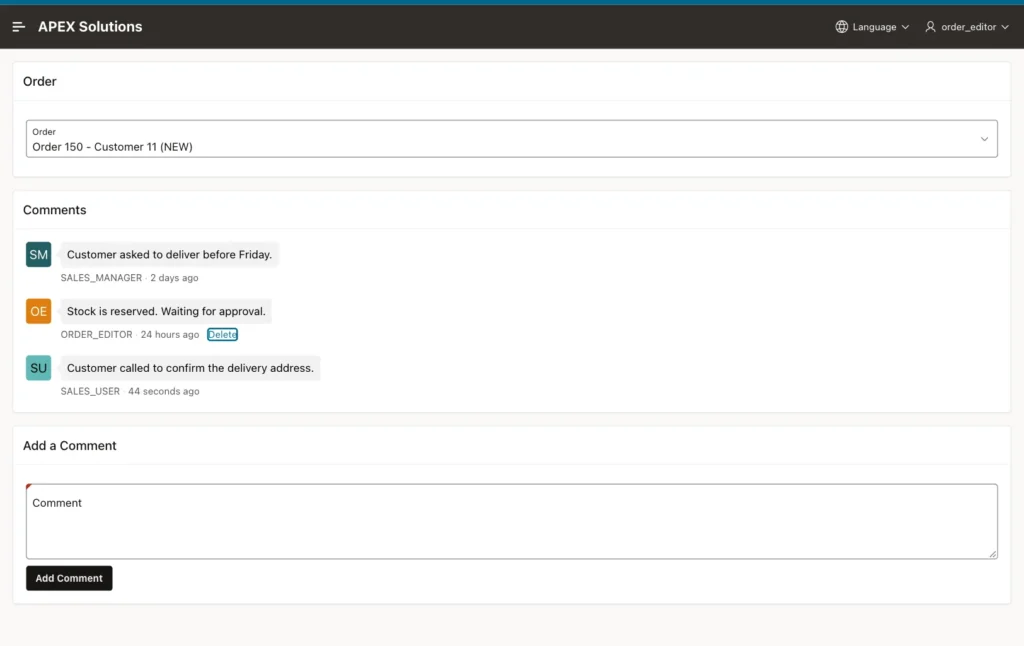Click the globe Language icon
1024x646 pixels.
(841, 27)
